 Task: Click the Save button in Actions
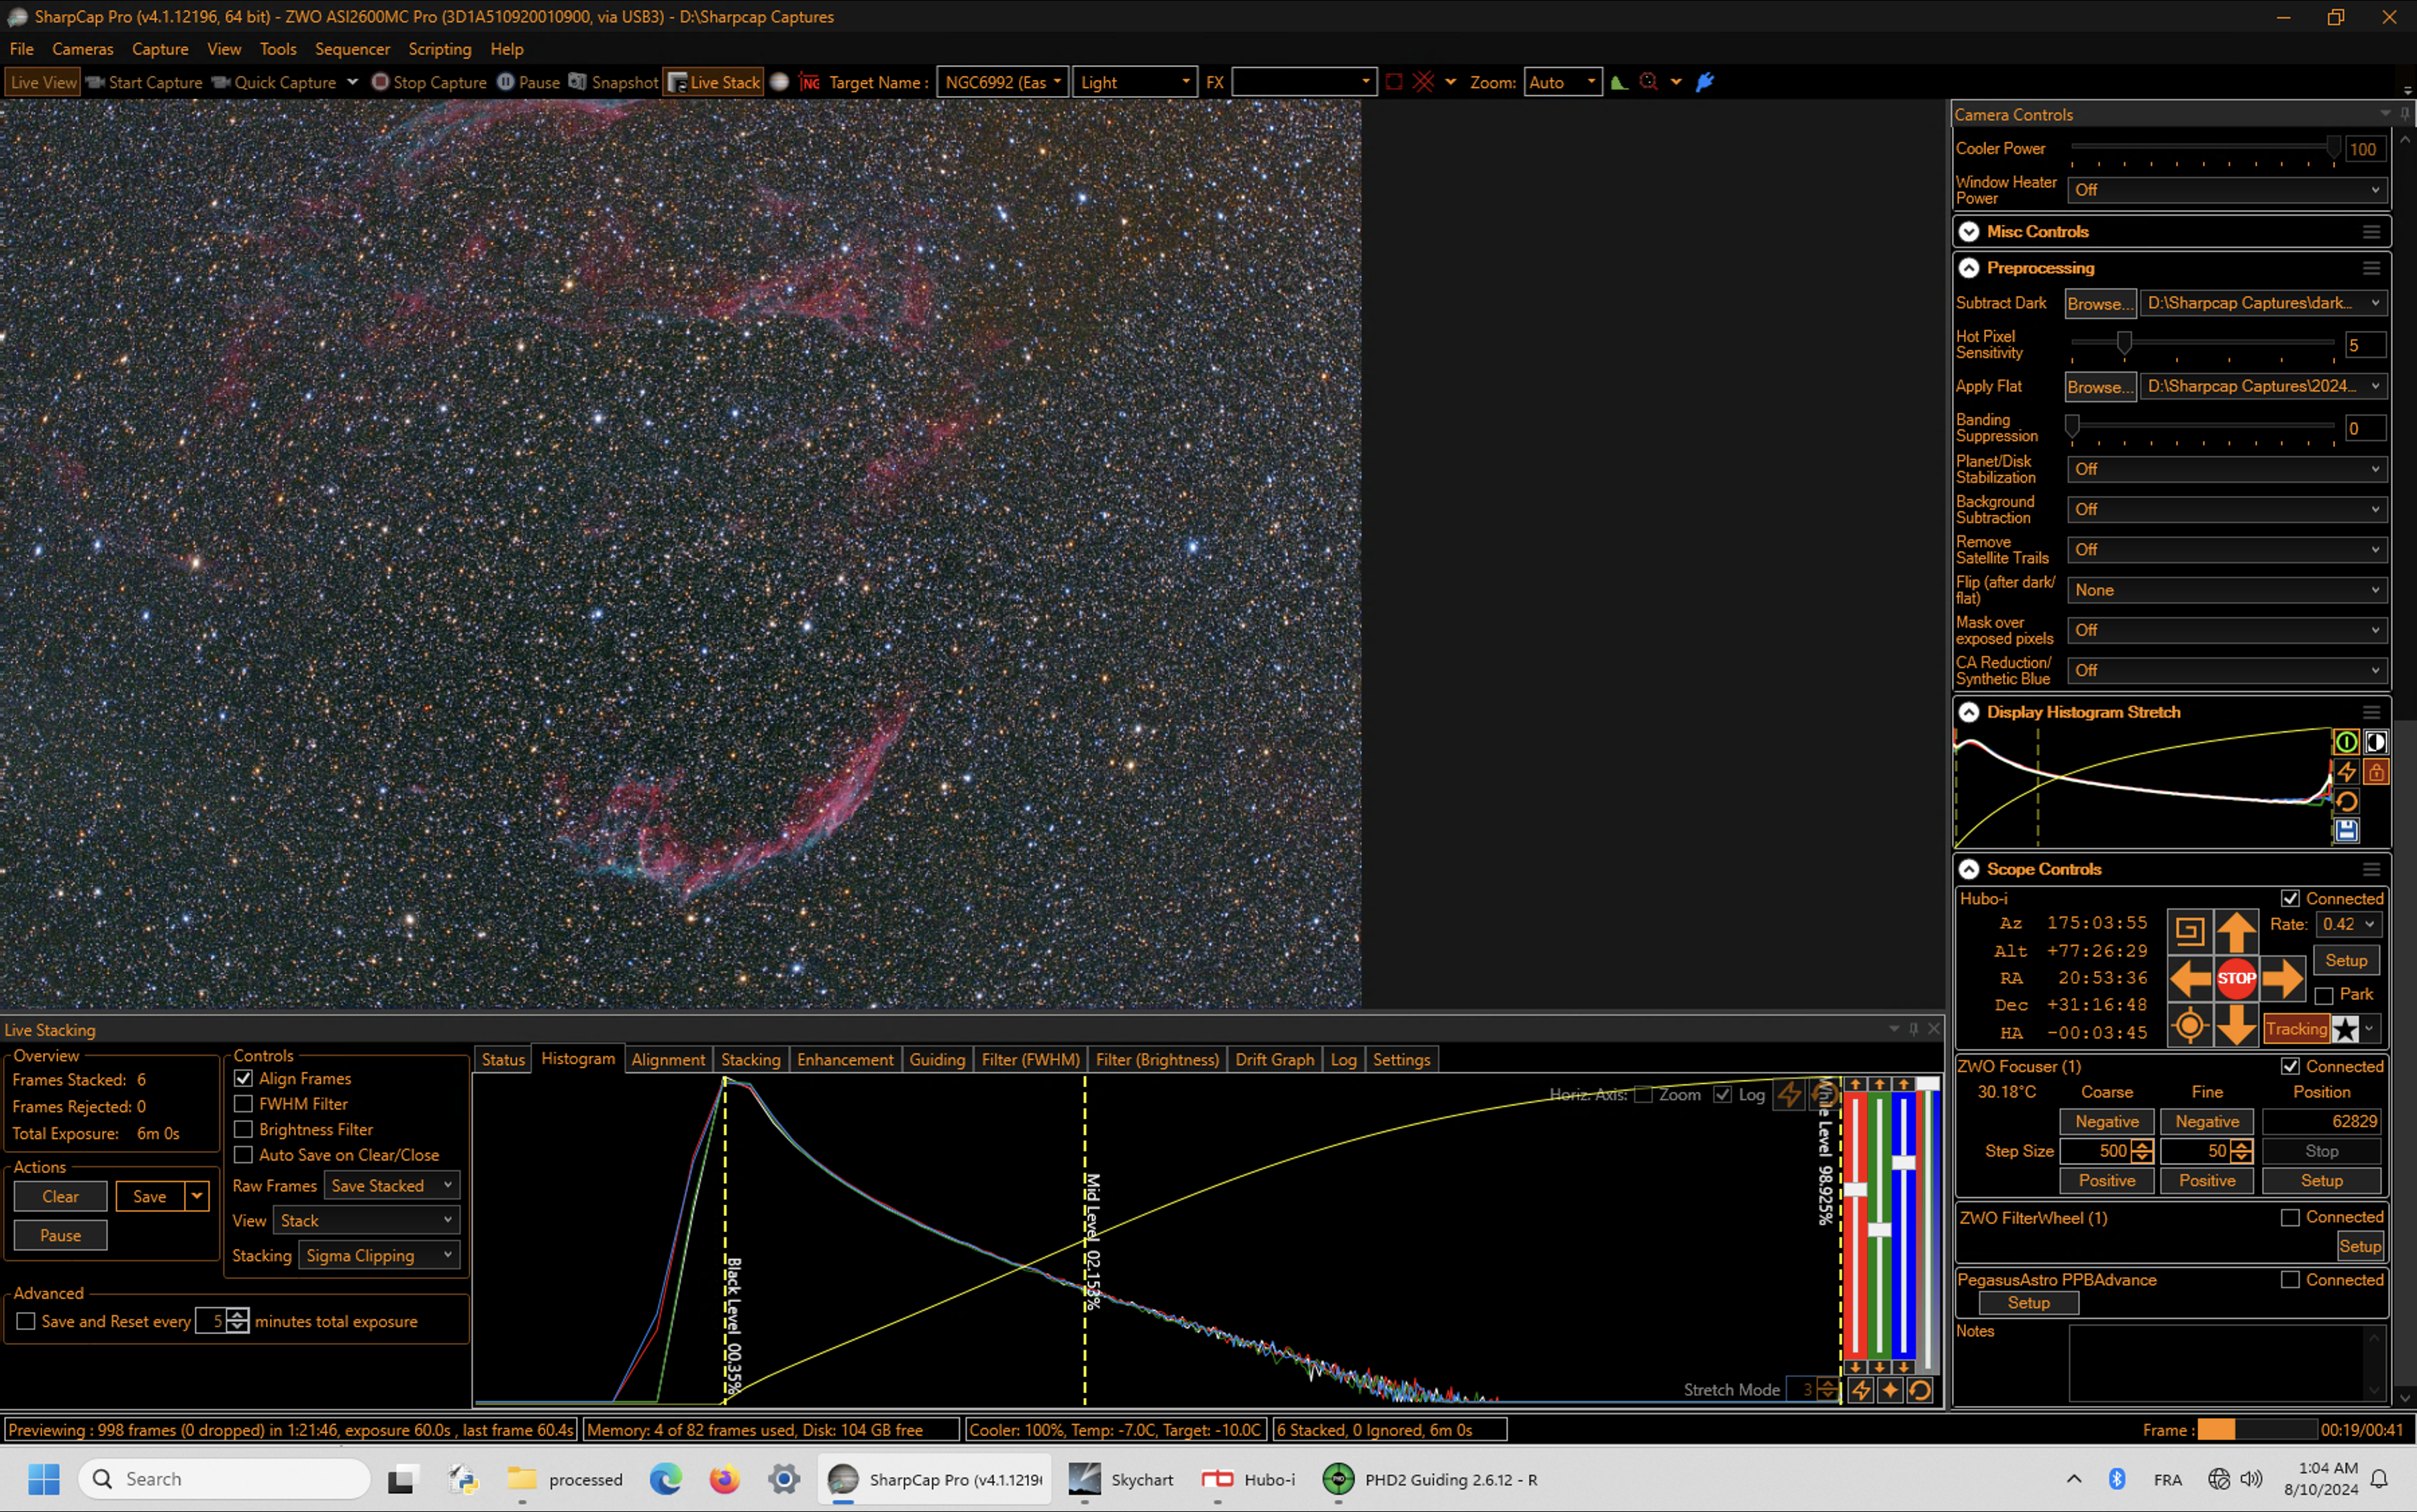[150, 1197]
